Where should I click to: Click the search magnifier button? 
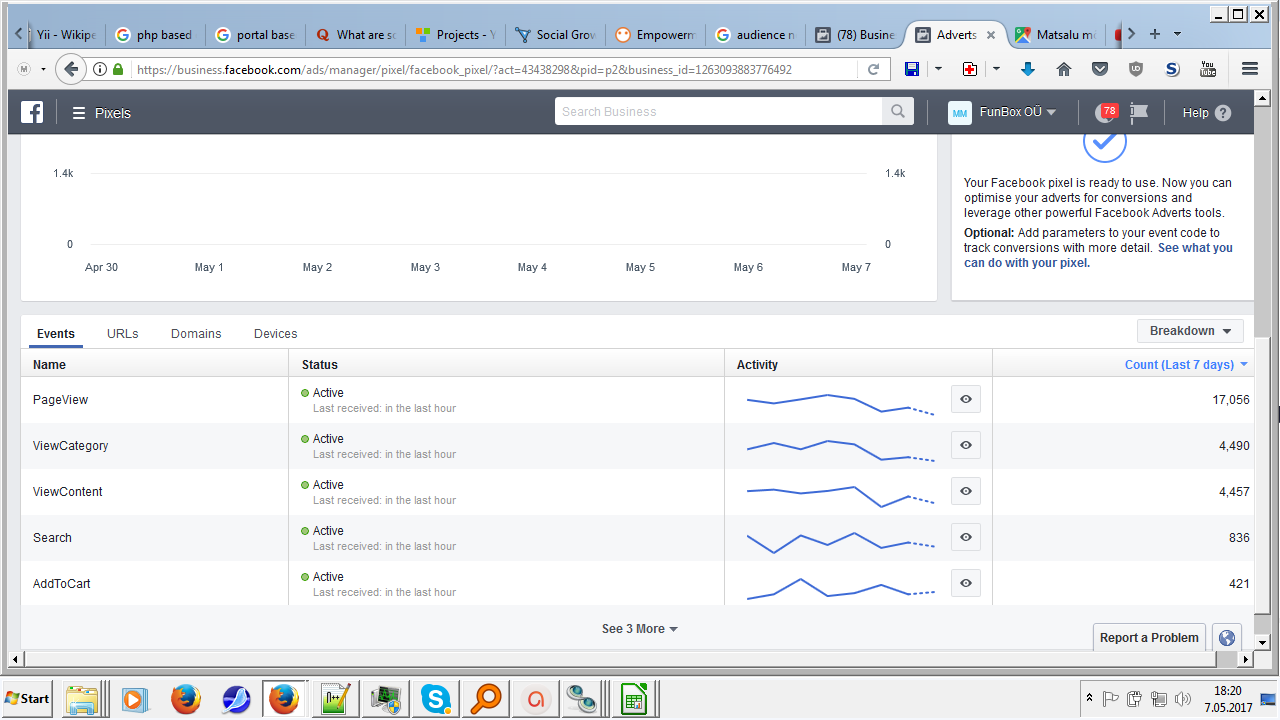pyautogui.click(x=897, y=111)
